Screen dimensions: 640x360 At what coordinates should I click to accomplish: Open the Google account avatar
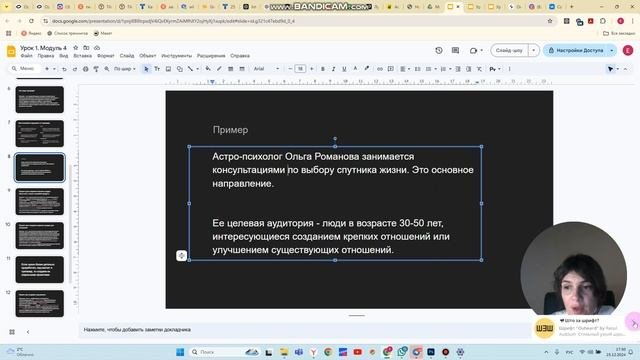(628, 50)
